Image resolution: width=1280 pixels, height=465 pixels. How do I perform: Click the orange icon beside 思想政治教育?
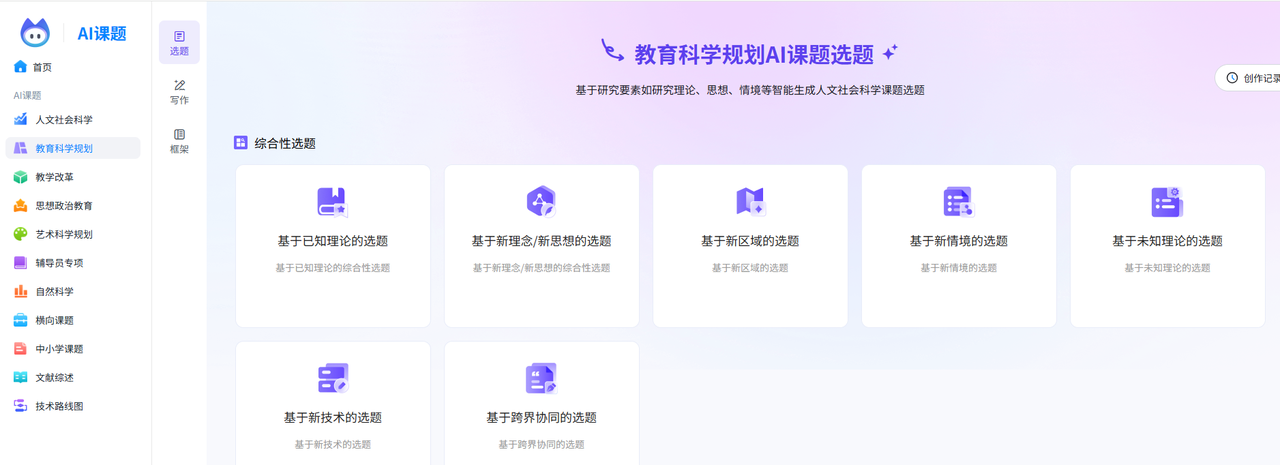coord(20,205)
